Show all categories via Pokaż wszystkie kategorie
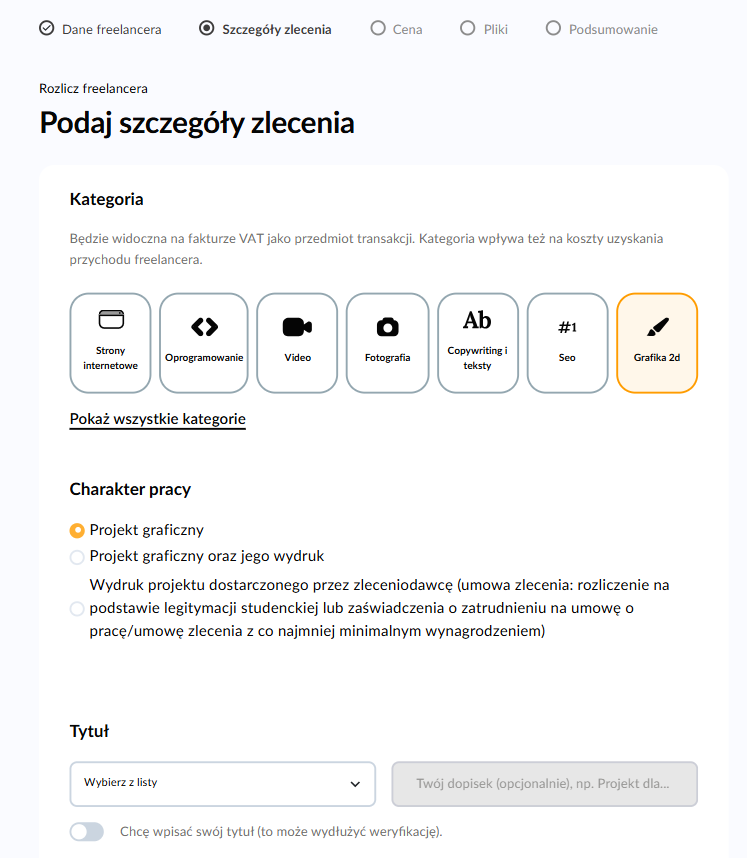747x858 pixels. 157,419
